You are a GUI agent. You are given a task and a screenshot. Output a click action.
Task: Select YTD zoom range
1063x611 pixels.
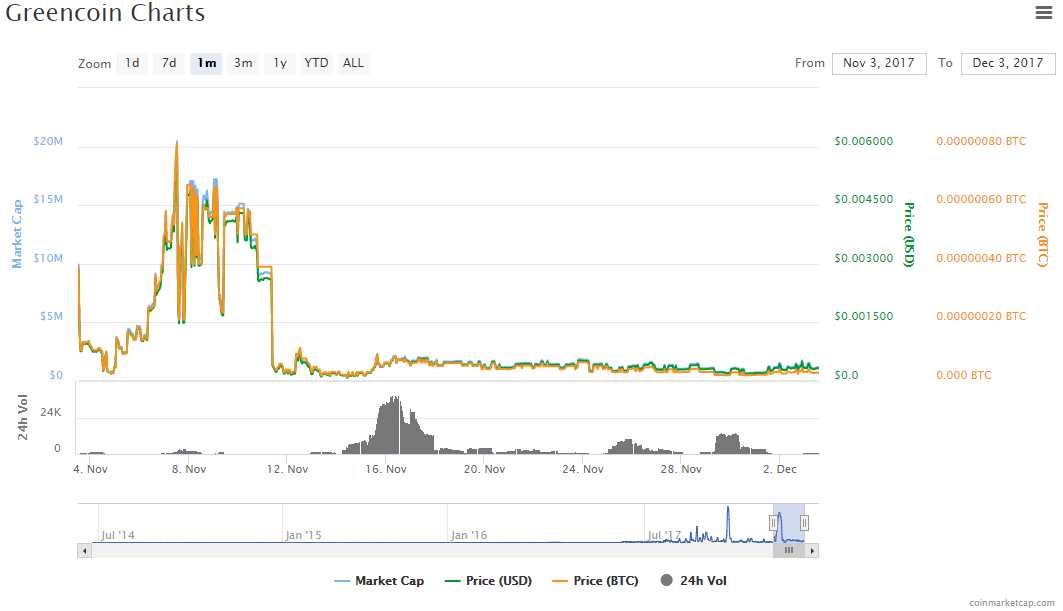pos(316,63)
